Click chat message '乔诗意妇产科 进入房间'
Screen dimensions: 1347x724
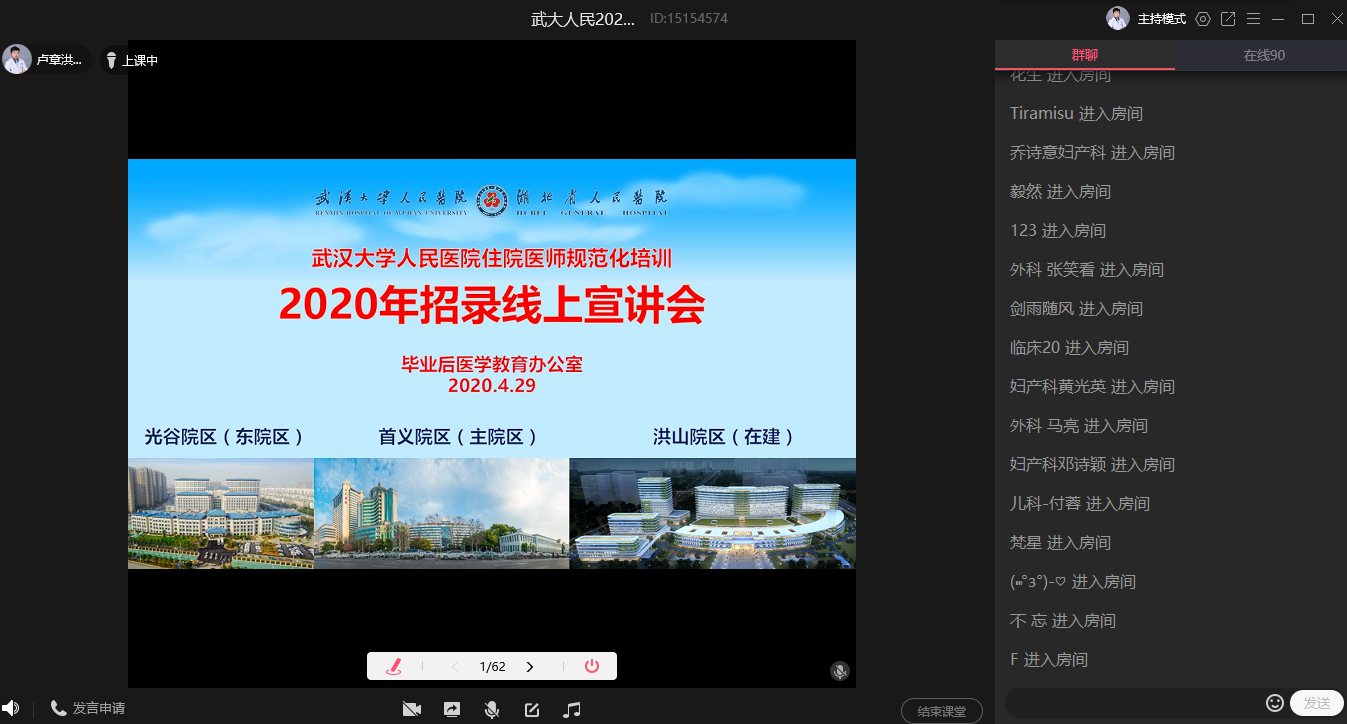tap(1092, 152)
